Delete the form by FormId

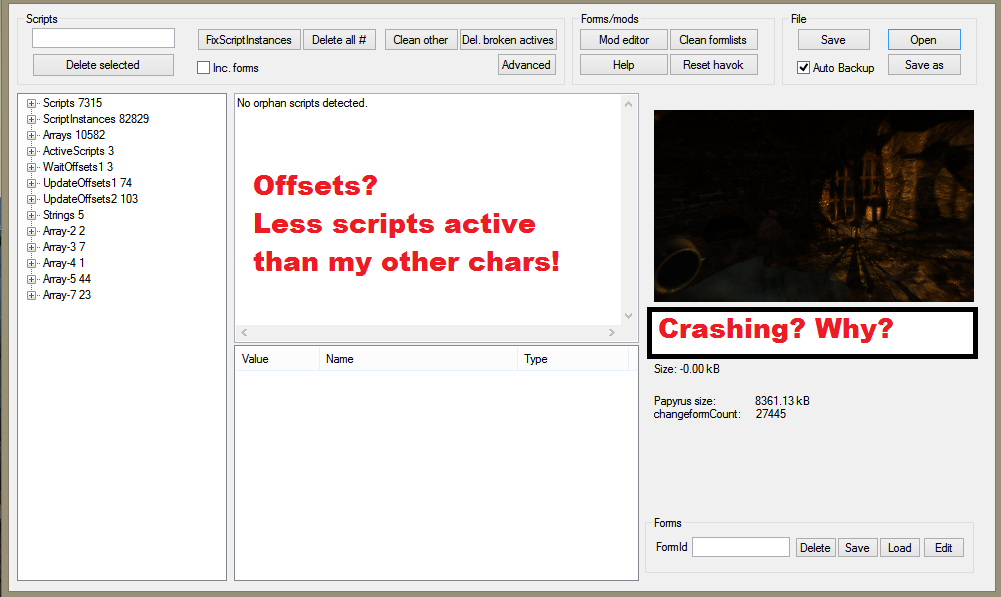(815, 547)
